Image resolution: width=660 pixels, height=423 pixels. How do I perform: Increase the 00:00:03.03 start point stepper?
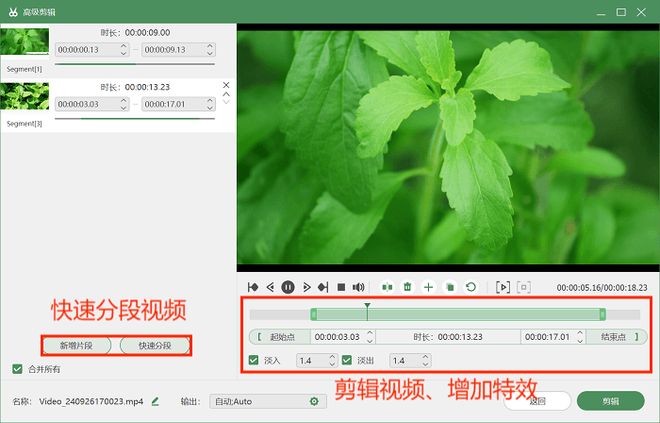tap(370, 333)
